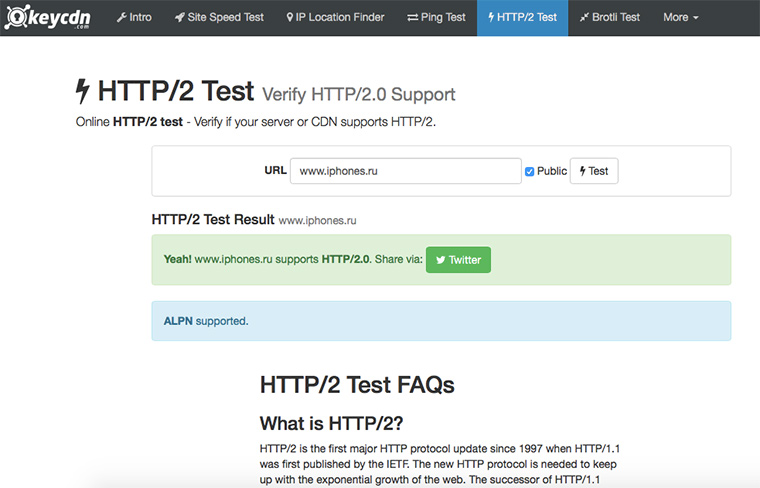The height and width of the screenshot is (488, 760).
Task: Expand the More dropdown menu
Action: click(680, 18)
